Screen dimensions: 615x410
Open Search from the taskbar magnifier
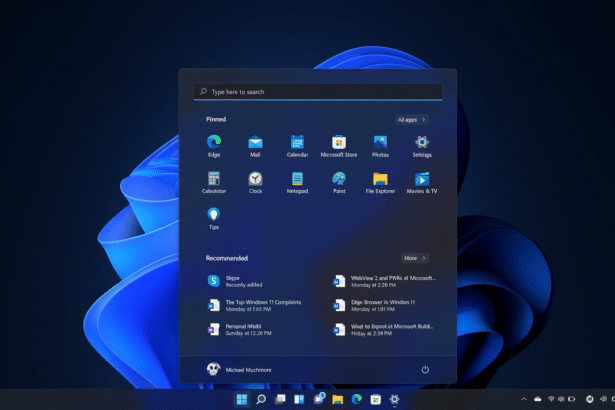pyautogui.click(x=261, y=399)
